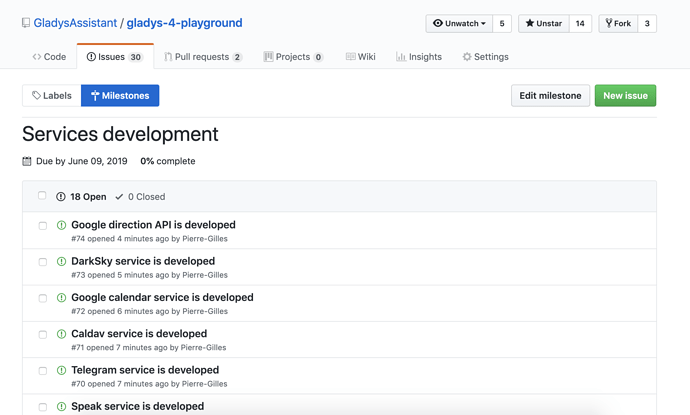Click the forks count 3

(647, 23)
